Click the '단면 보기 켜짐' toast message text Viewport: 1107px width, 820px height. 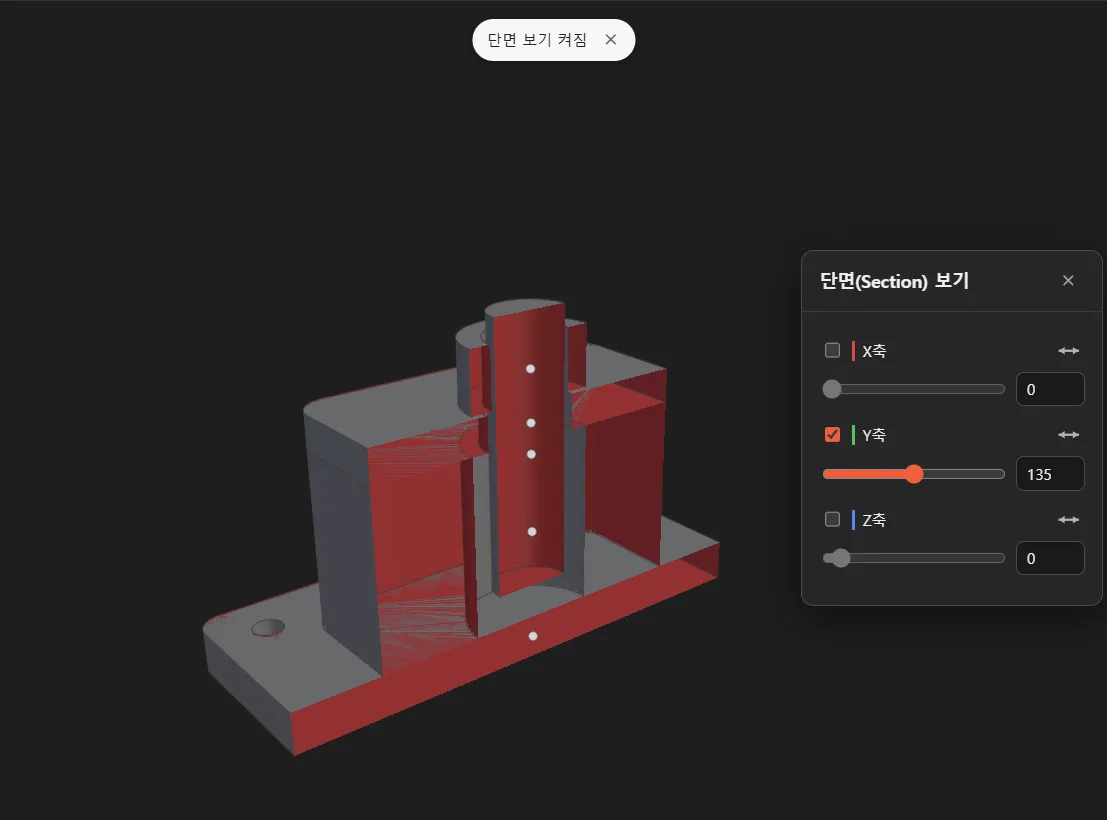click(x=537, y=40)
